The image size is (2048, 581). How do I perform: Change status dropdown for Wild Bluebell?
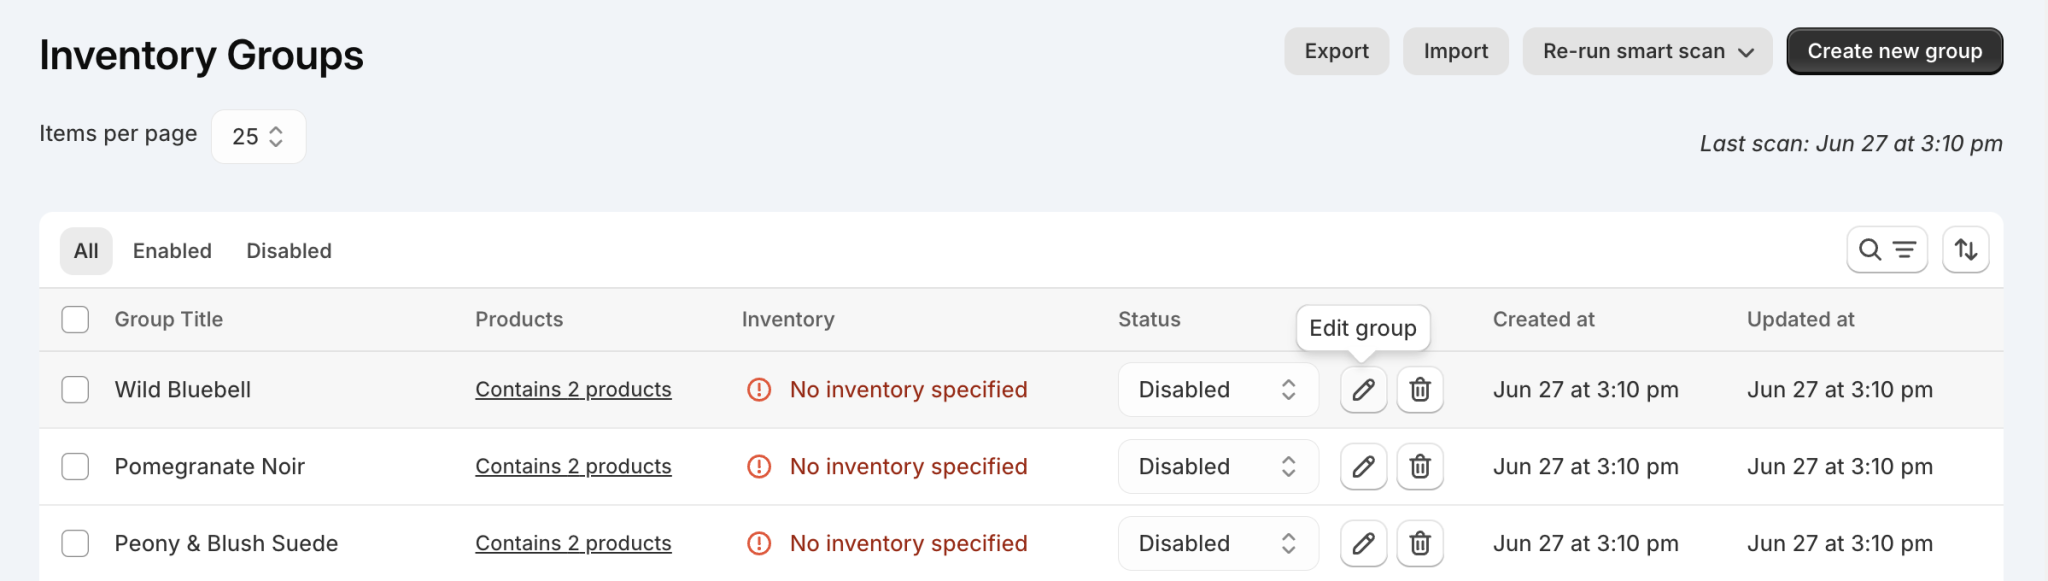[x=1217, y=389]
